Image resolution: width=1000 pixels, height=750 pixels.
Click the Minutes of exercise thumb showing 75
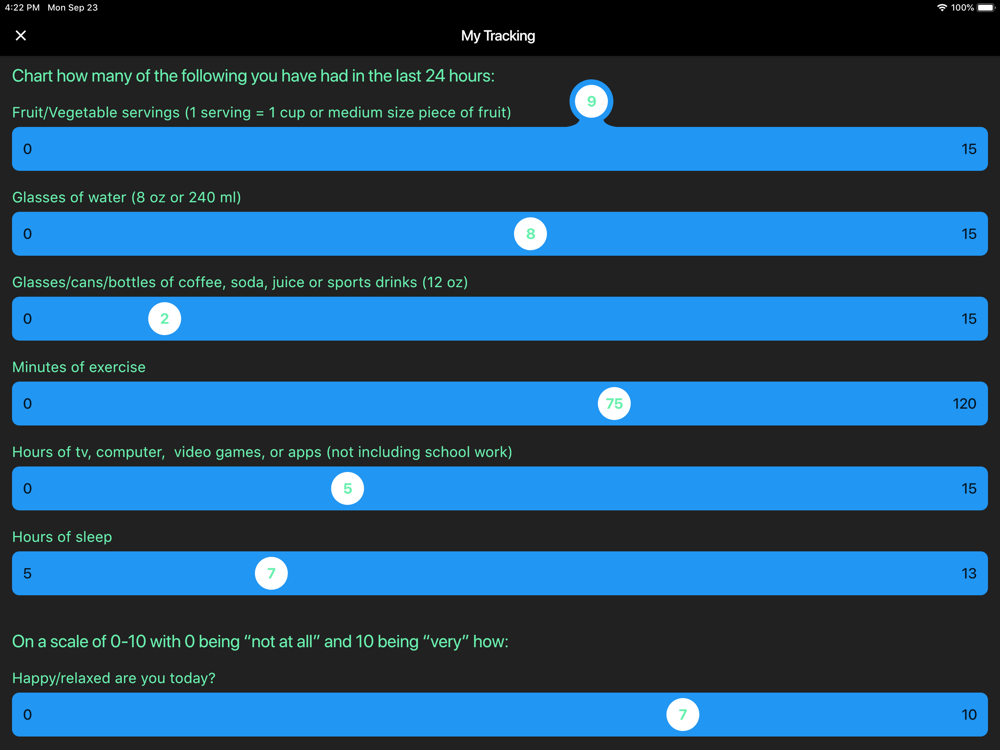[614, 404]
